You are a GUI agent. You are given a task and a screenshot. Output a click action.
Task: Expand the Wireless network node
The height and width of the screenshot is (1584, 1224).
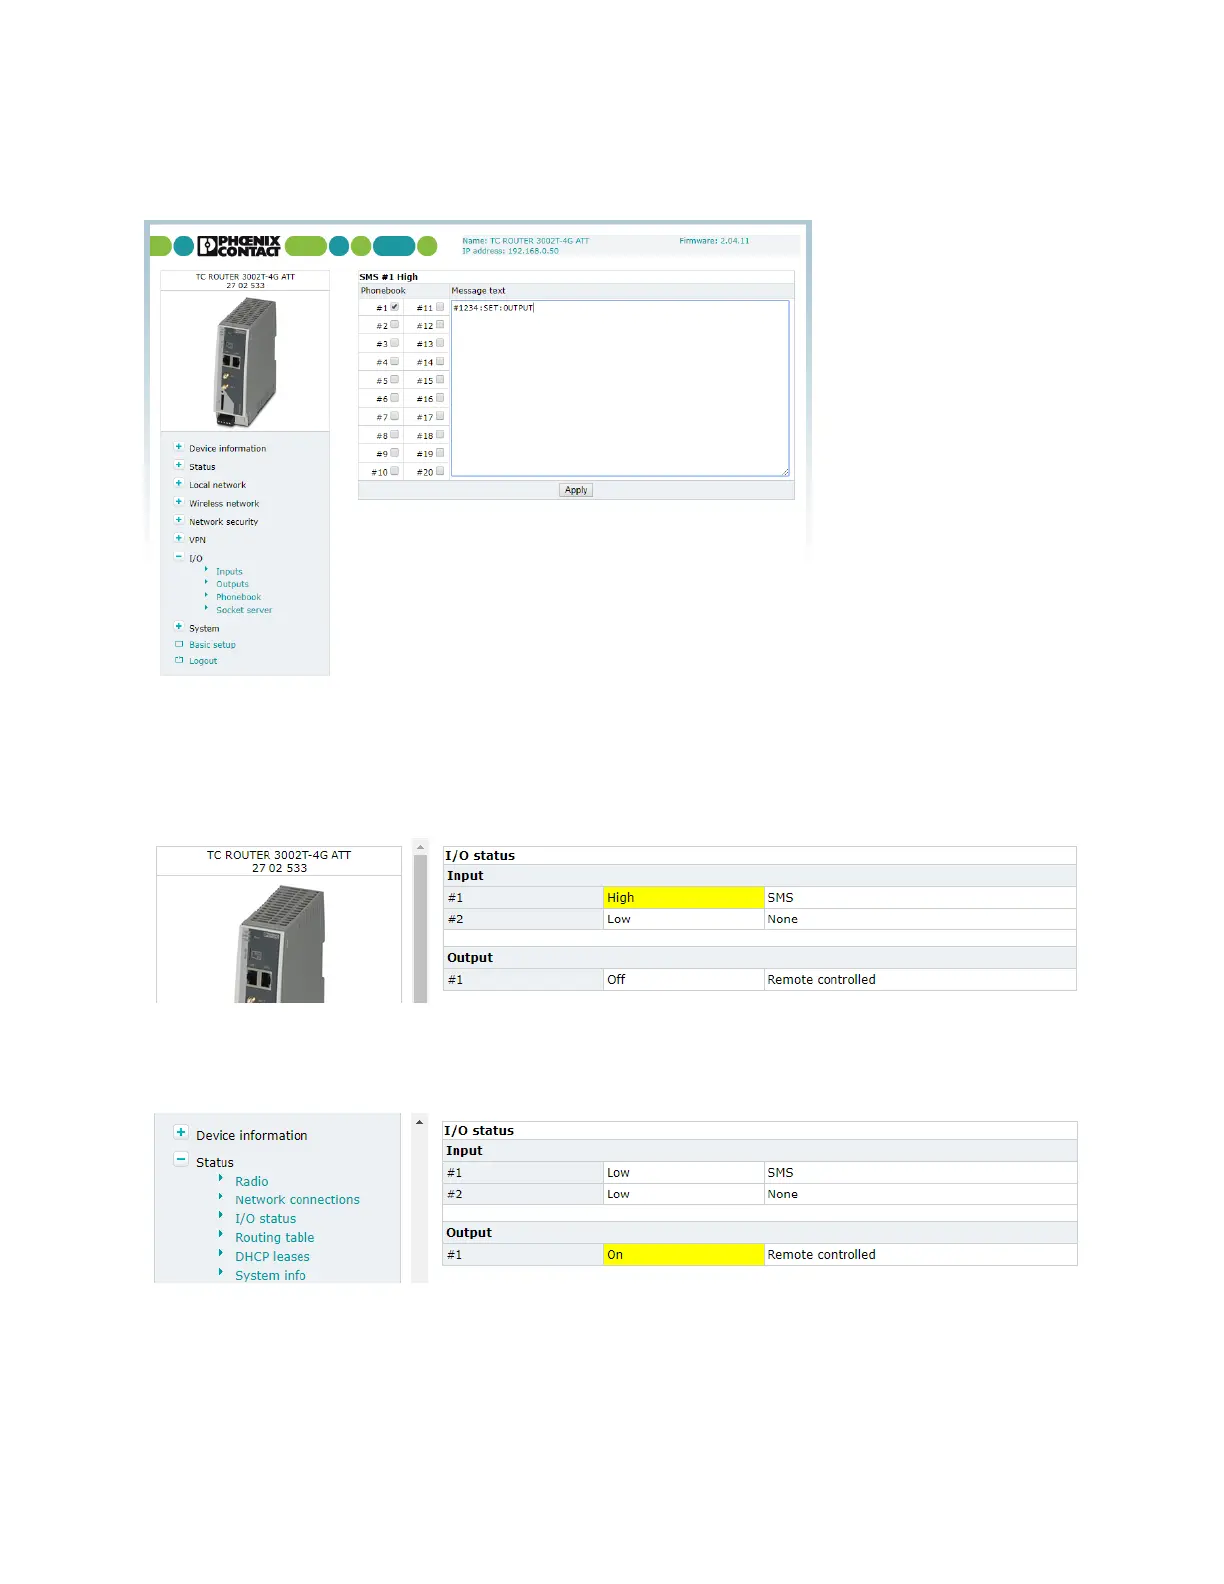point(179,502)
